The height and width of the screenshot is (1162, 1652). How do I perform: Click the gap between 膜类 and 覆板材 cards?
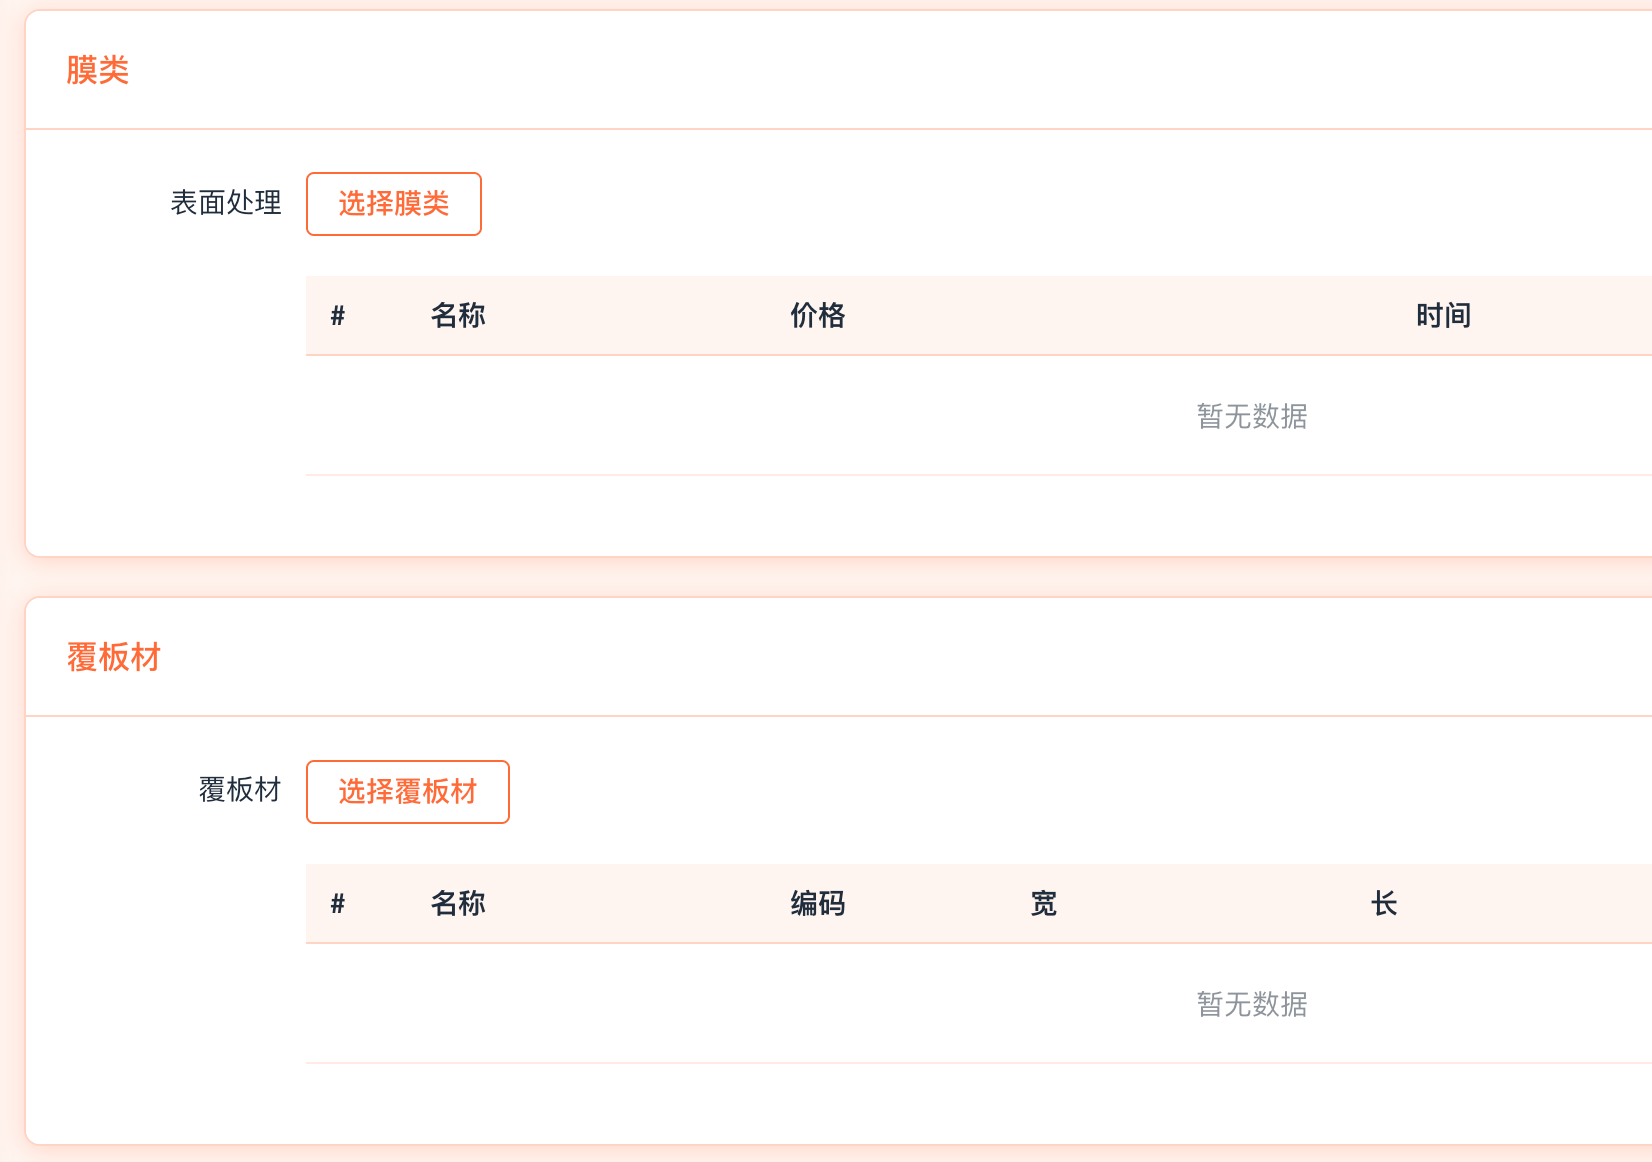[800, 577]
